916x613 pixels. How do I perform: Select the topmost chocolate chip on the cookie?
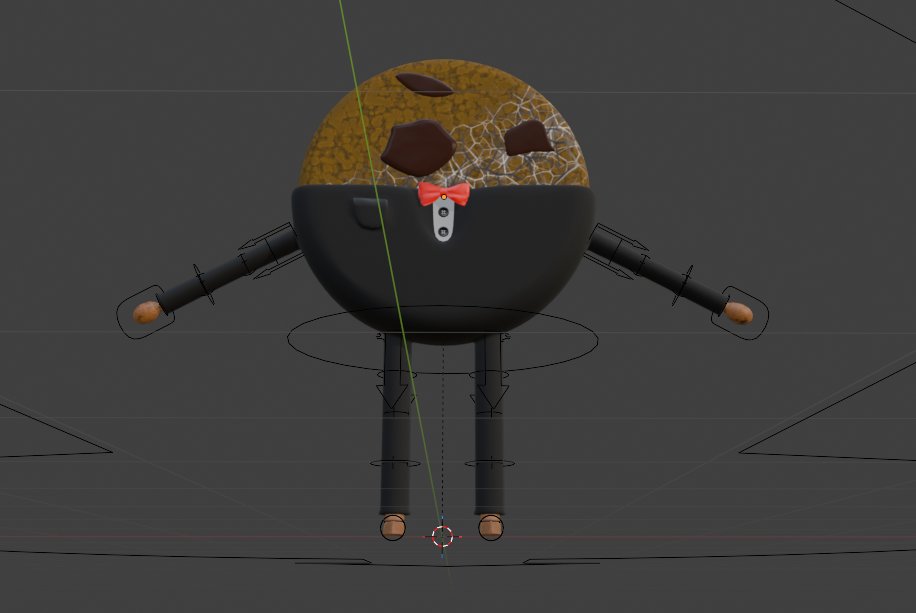point(425,85)
